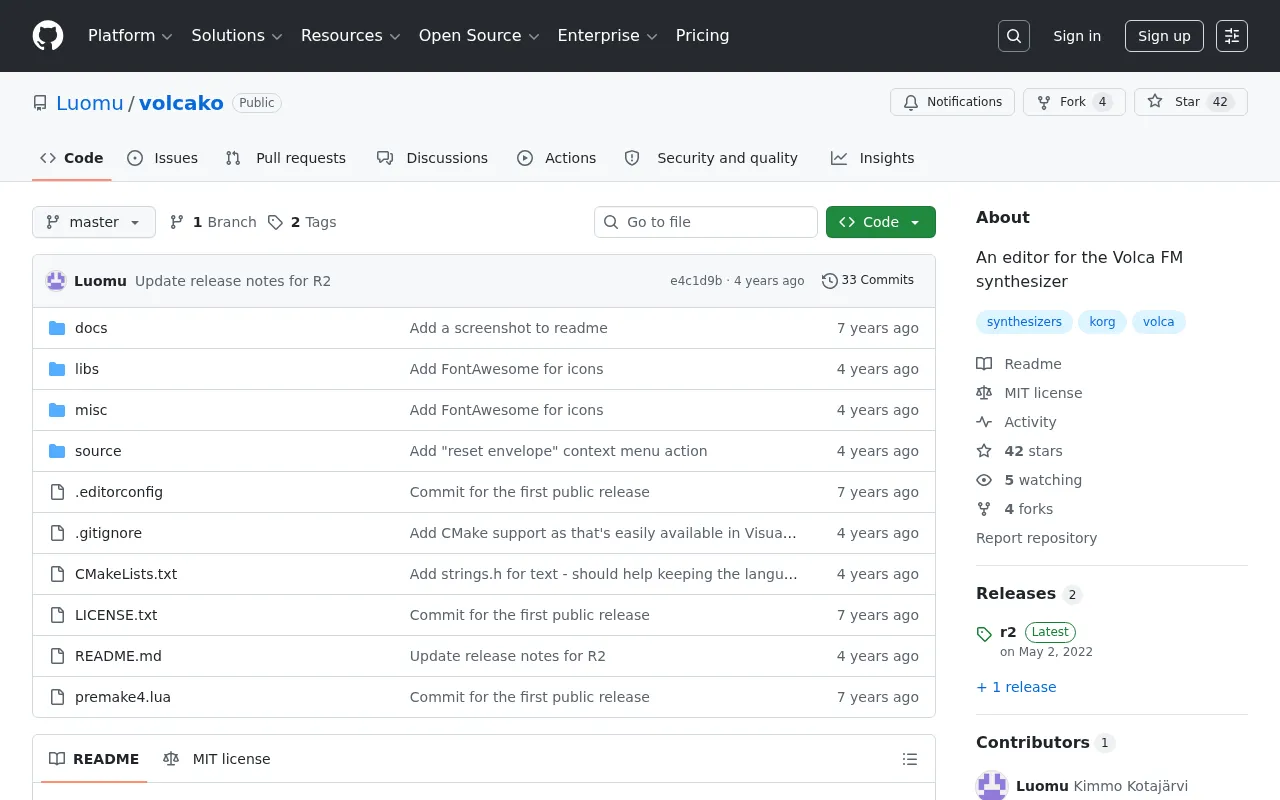Click the misc folder icon

point(57,410)
